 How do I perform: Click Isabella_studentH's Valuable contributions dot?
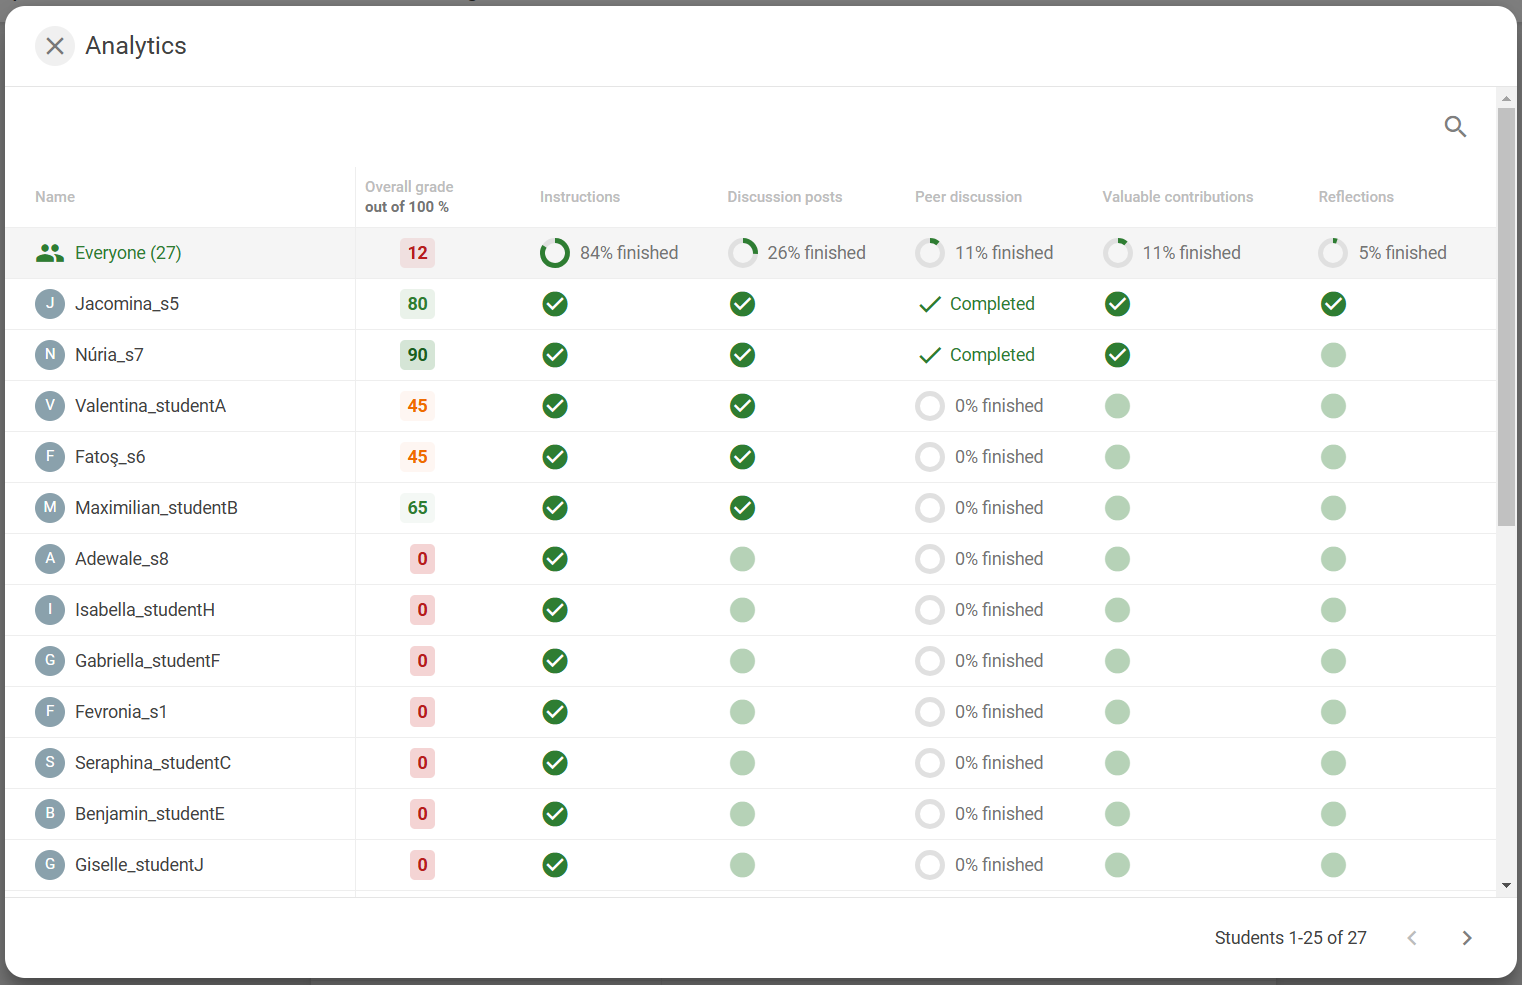(1117, 610)
